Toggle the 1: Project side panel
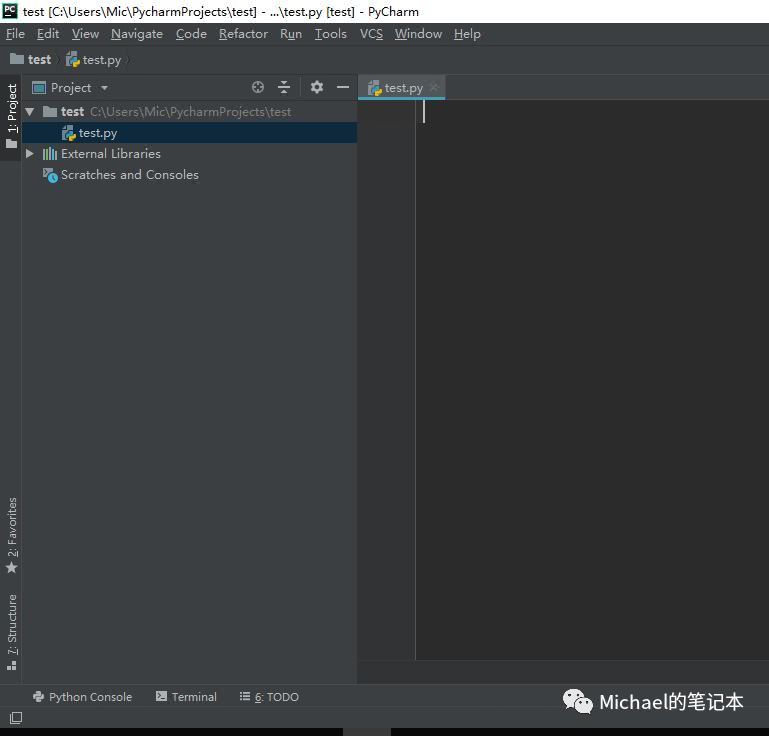This screenshot has height=736, width=769. [12, 115]
